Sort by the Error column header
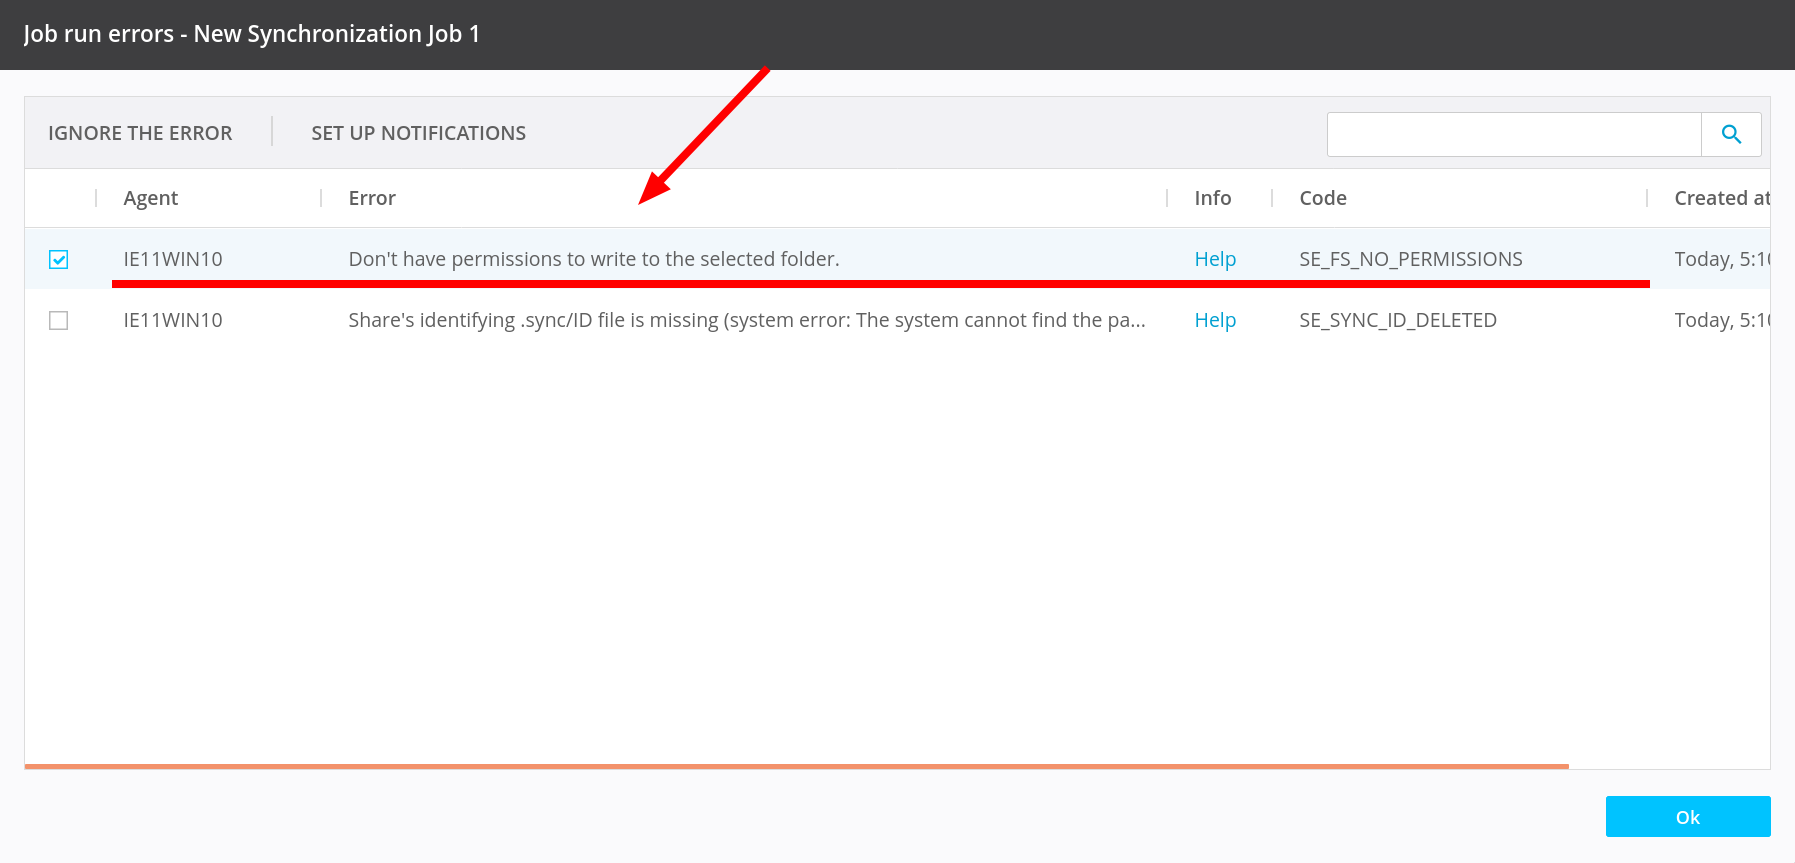 pos(372,198)
